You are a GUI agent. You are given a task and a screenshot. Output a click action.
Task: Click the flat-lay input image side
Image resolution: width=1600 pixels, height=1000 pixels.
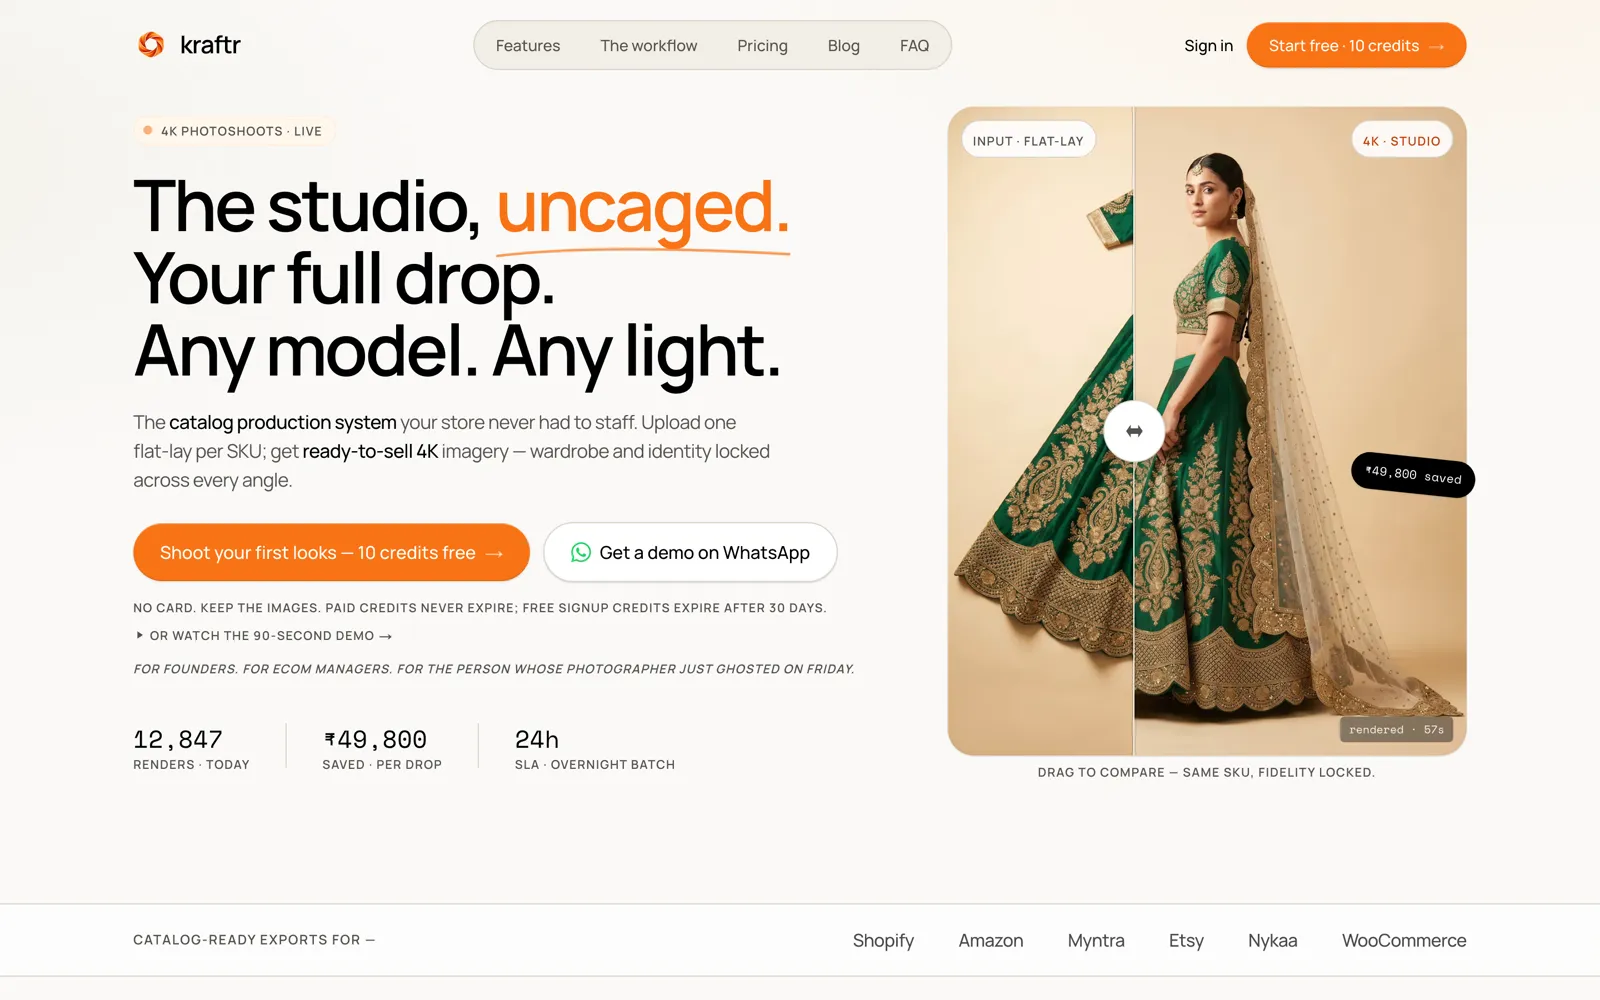[1040, 430]
